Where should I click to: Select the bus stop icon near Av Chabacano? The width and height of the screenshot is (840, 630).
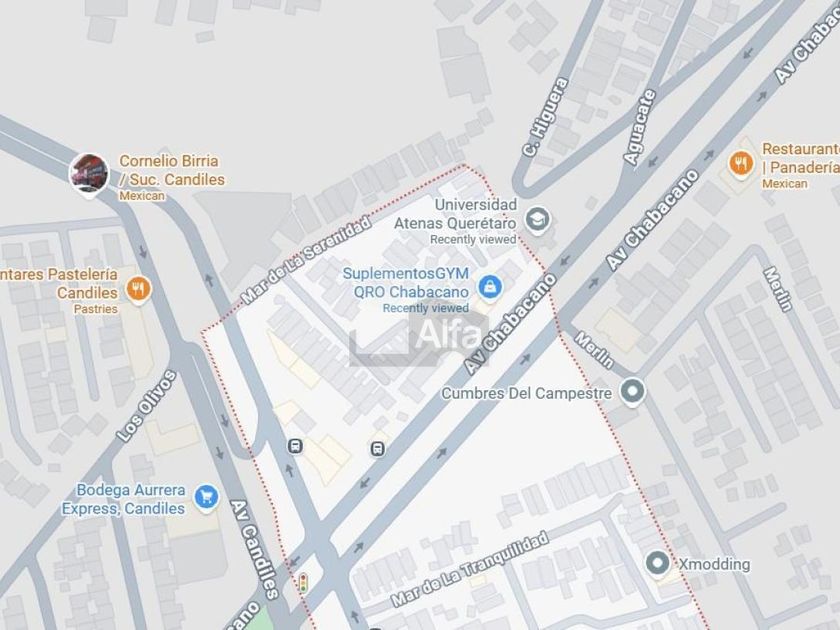click(378, 449)
